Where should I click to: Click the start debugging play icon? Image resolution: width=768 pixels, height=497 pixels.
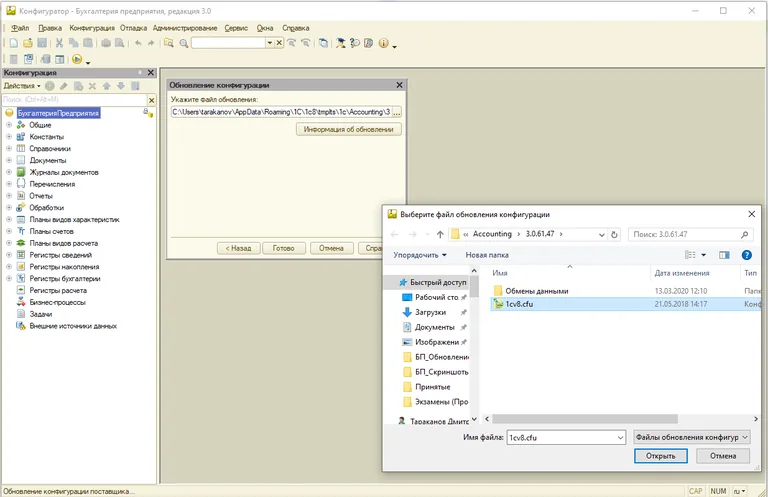point(77,60)
